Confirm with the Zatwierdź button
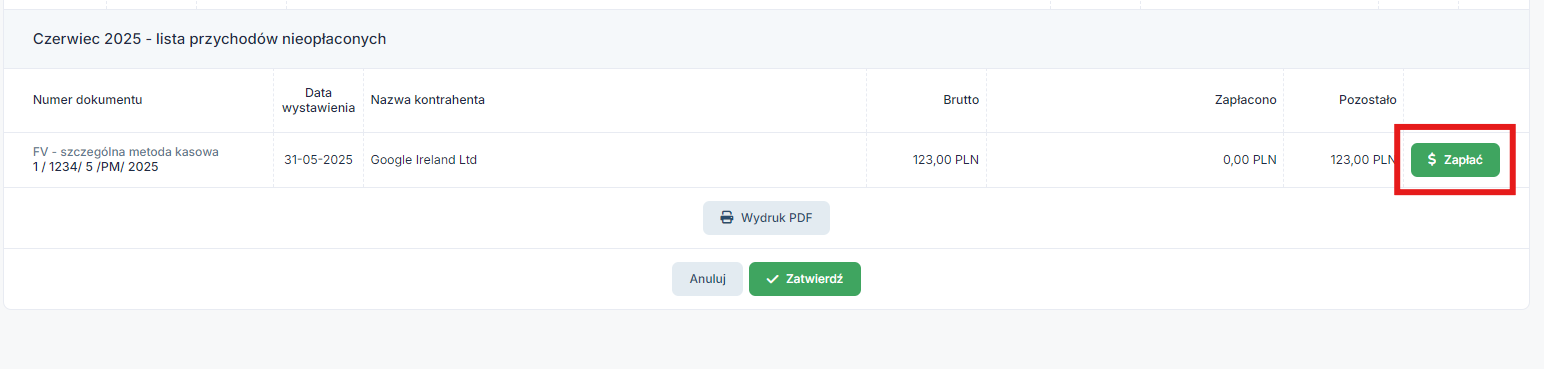The width and height of the screenshot is (1544, 369). tap(805, 279)
